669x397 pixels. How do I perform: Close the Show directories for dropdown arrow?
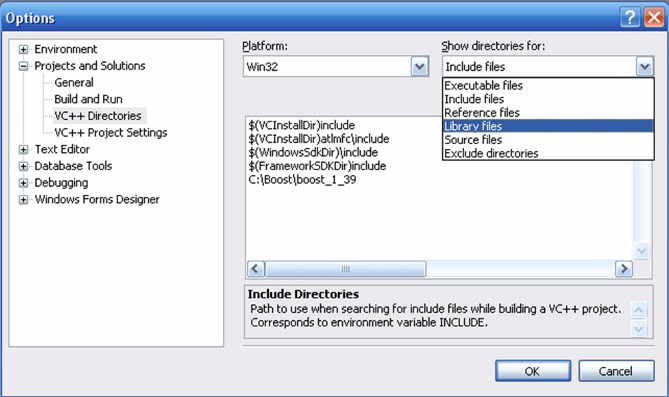tap(645, 67)
